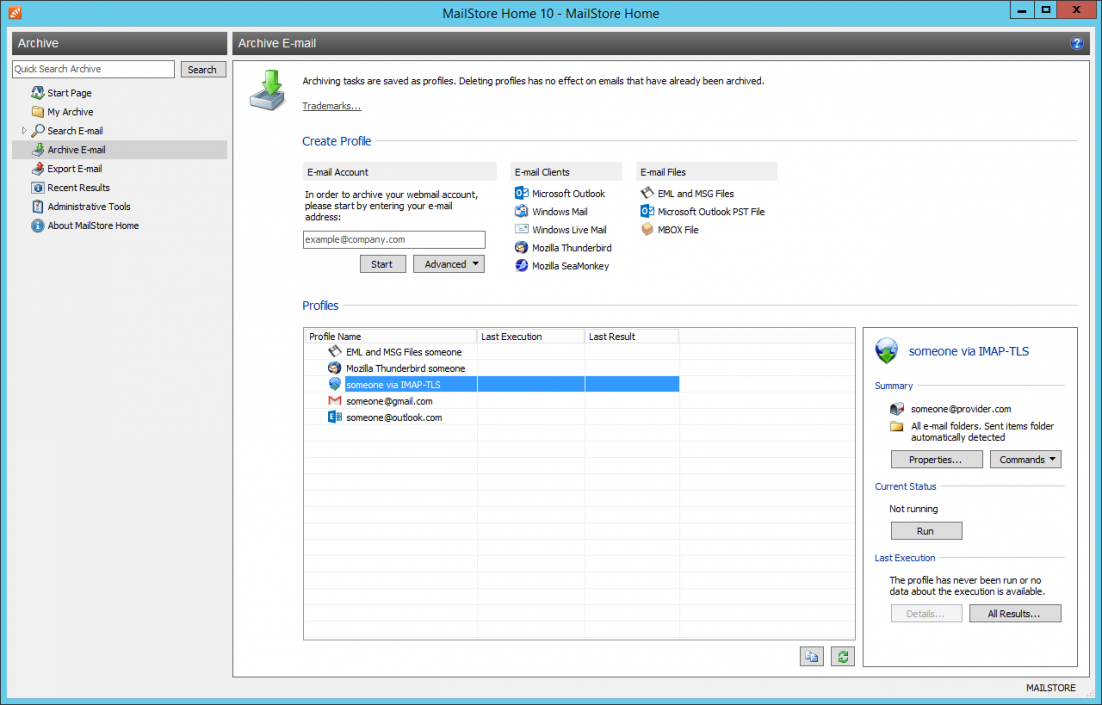Screen dimensions: 1102x705
Task: Archive emails from Mozilla Thunderbird
Action: click(x=568, y=247)
